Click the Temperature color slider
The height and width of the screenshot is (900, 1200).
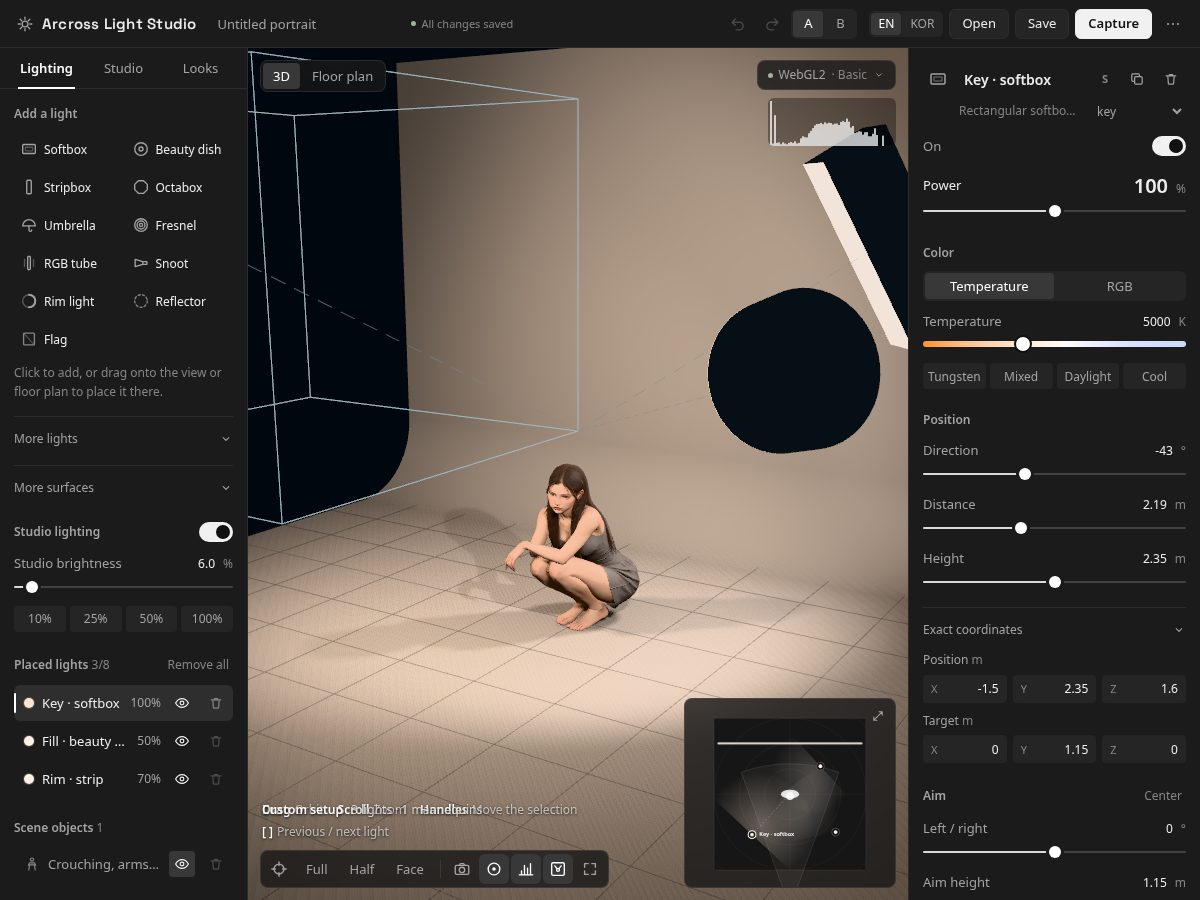coord(1054,344)
